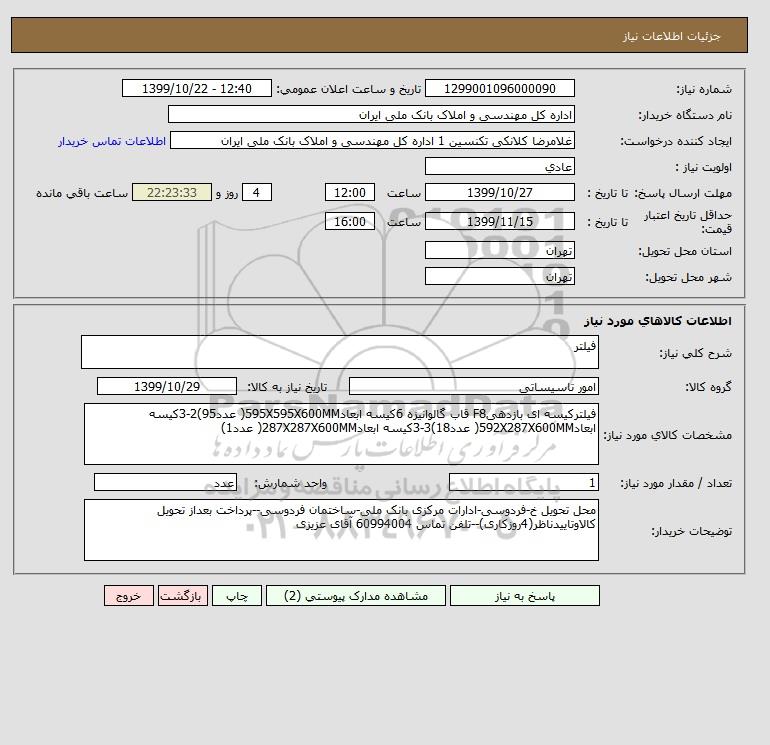This screenshot has width=770, height=745.
Task: Click the چاپ print button
Action: pos(237,596)
